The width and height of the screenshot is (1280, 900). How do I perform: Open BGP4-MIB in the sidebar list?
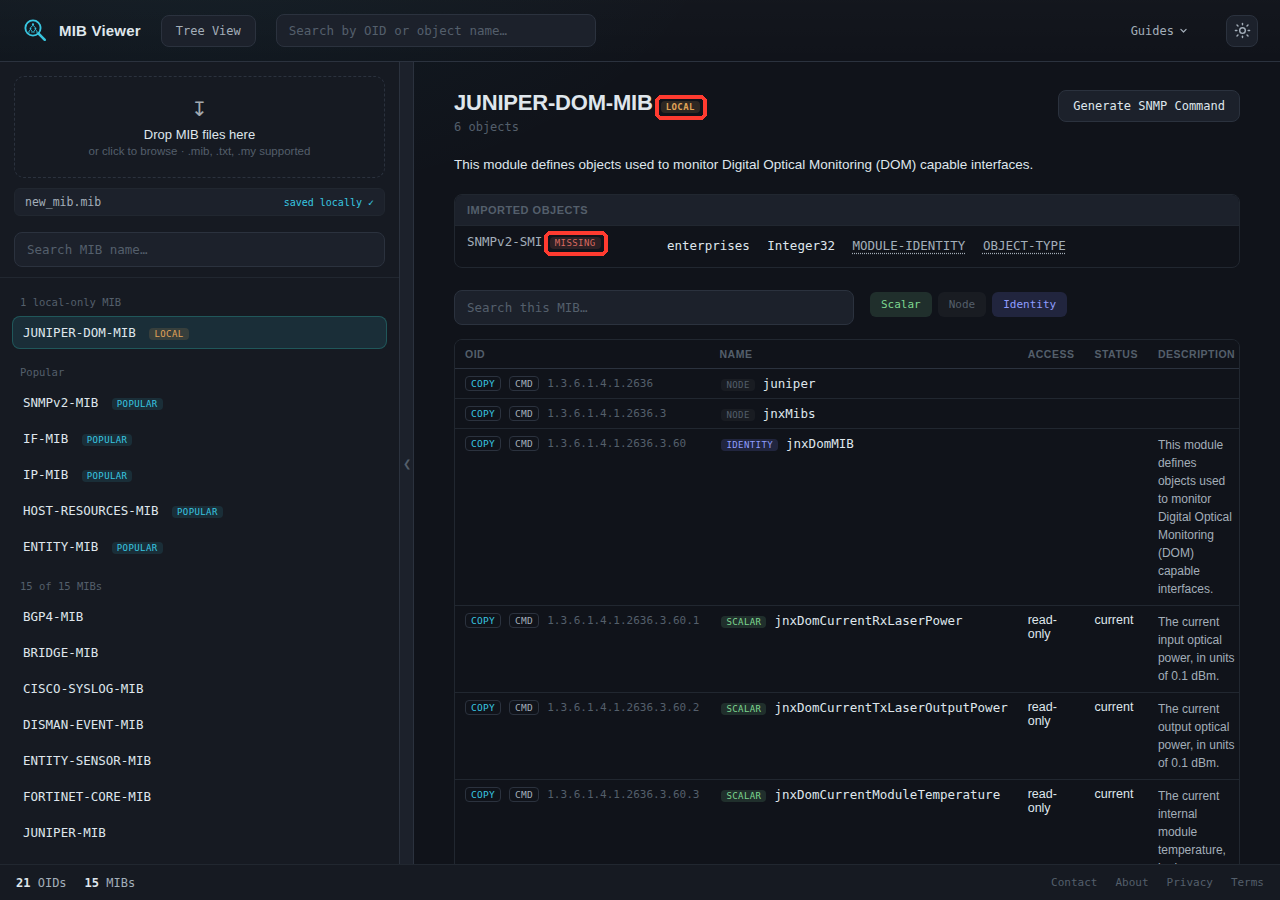tap(199, 617)
